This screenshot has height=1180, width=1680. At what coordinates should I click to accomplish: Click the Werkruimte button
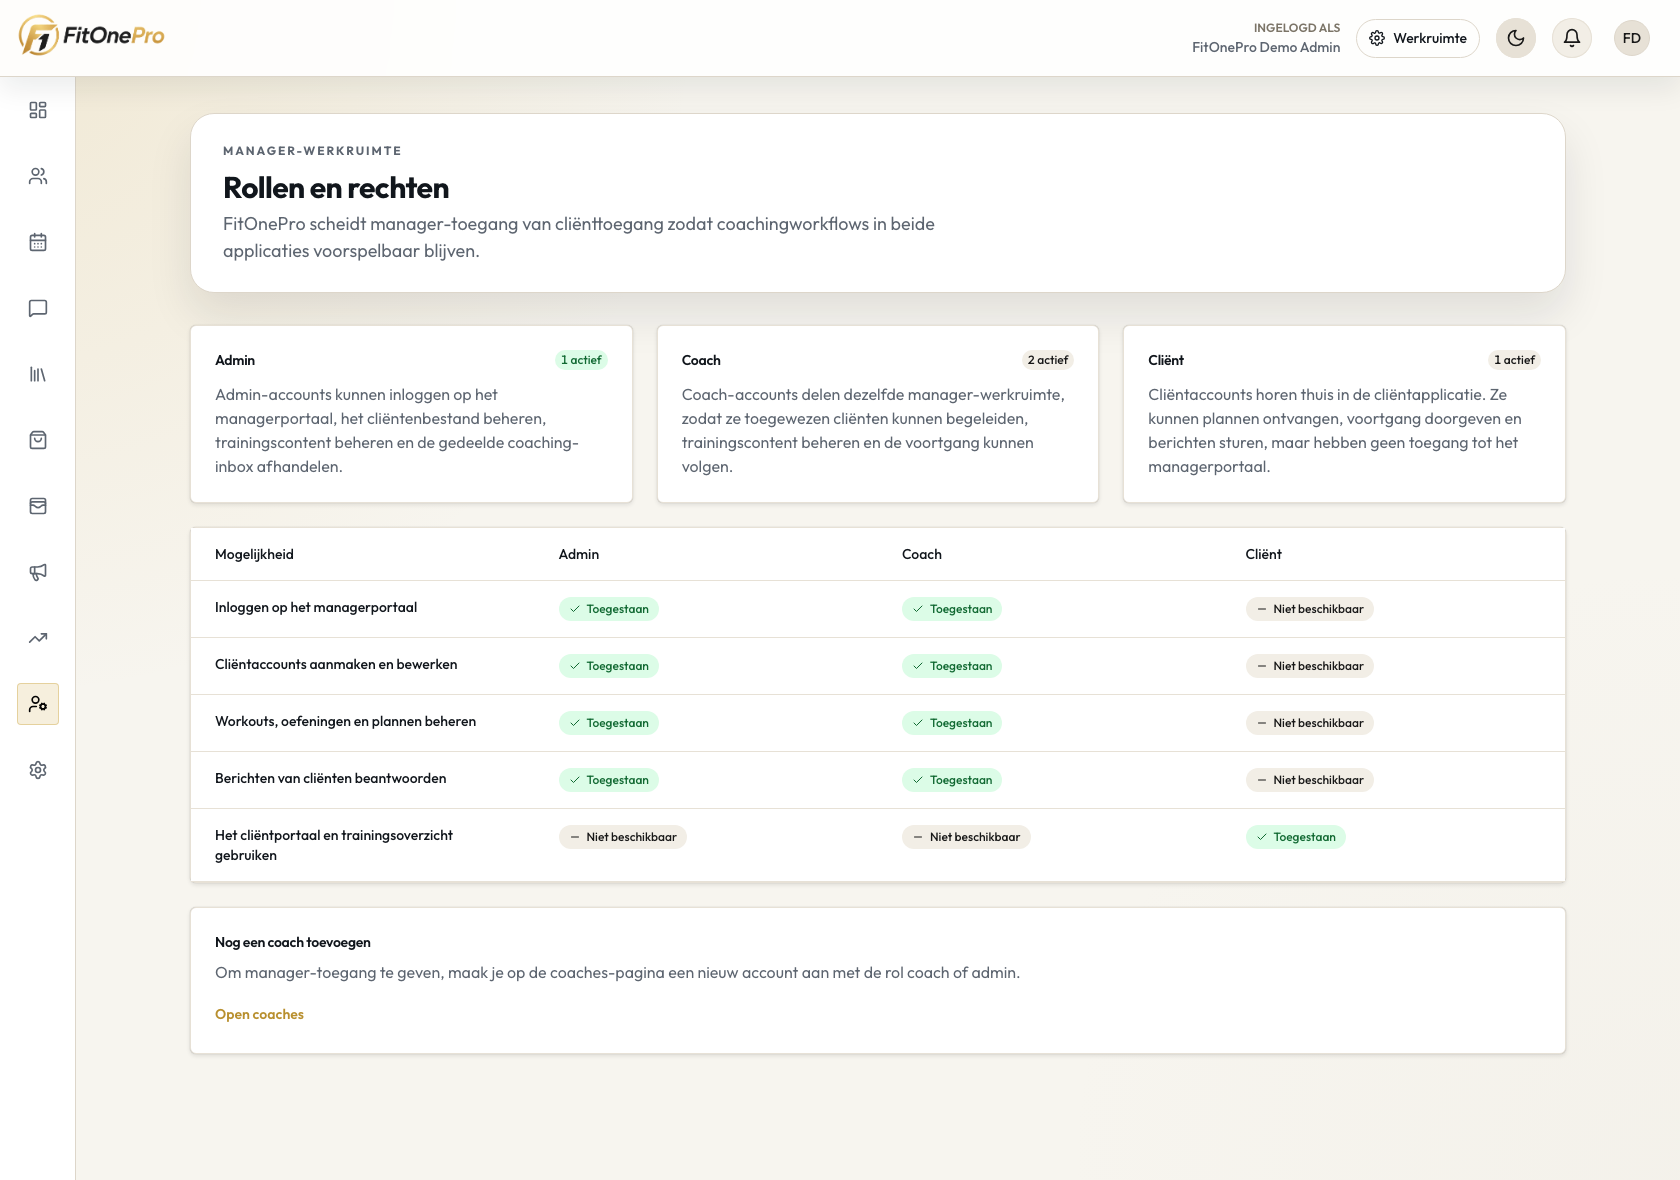coord(1418,38)
